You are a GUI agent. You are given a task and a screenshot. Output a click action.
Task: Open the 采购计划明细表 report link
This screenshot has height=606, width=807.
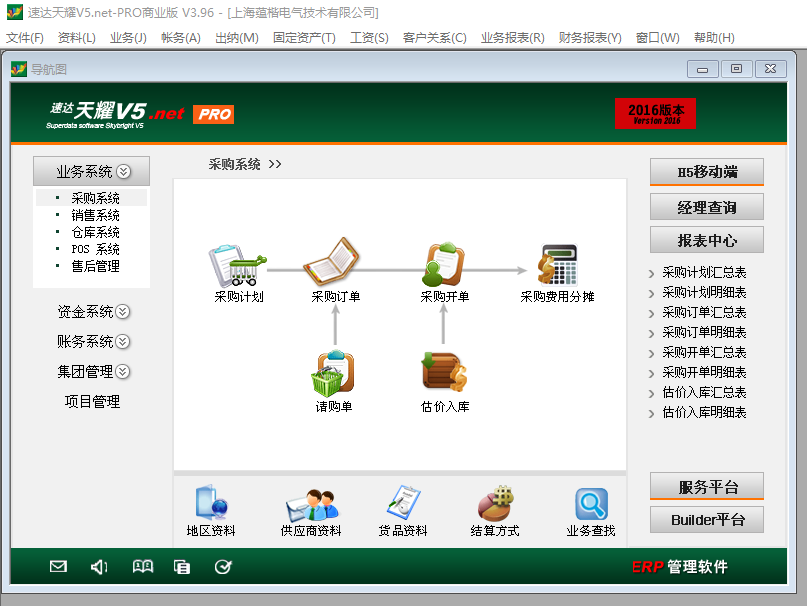pyautogui.click(x=704, y=292)
